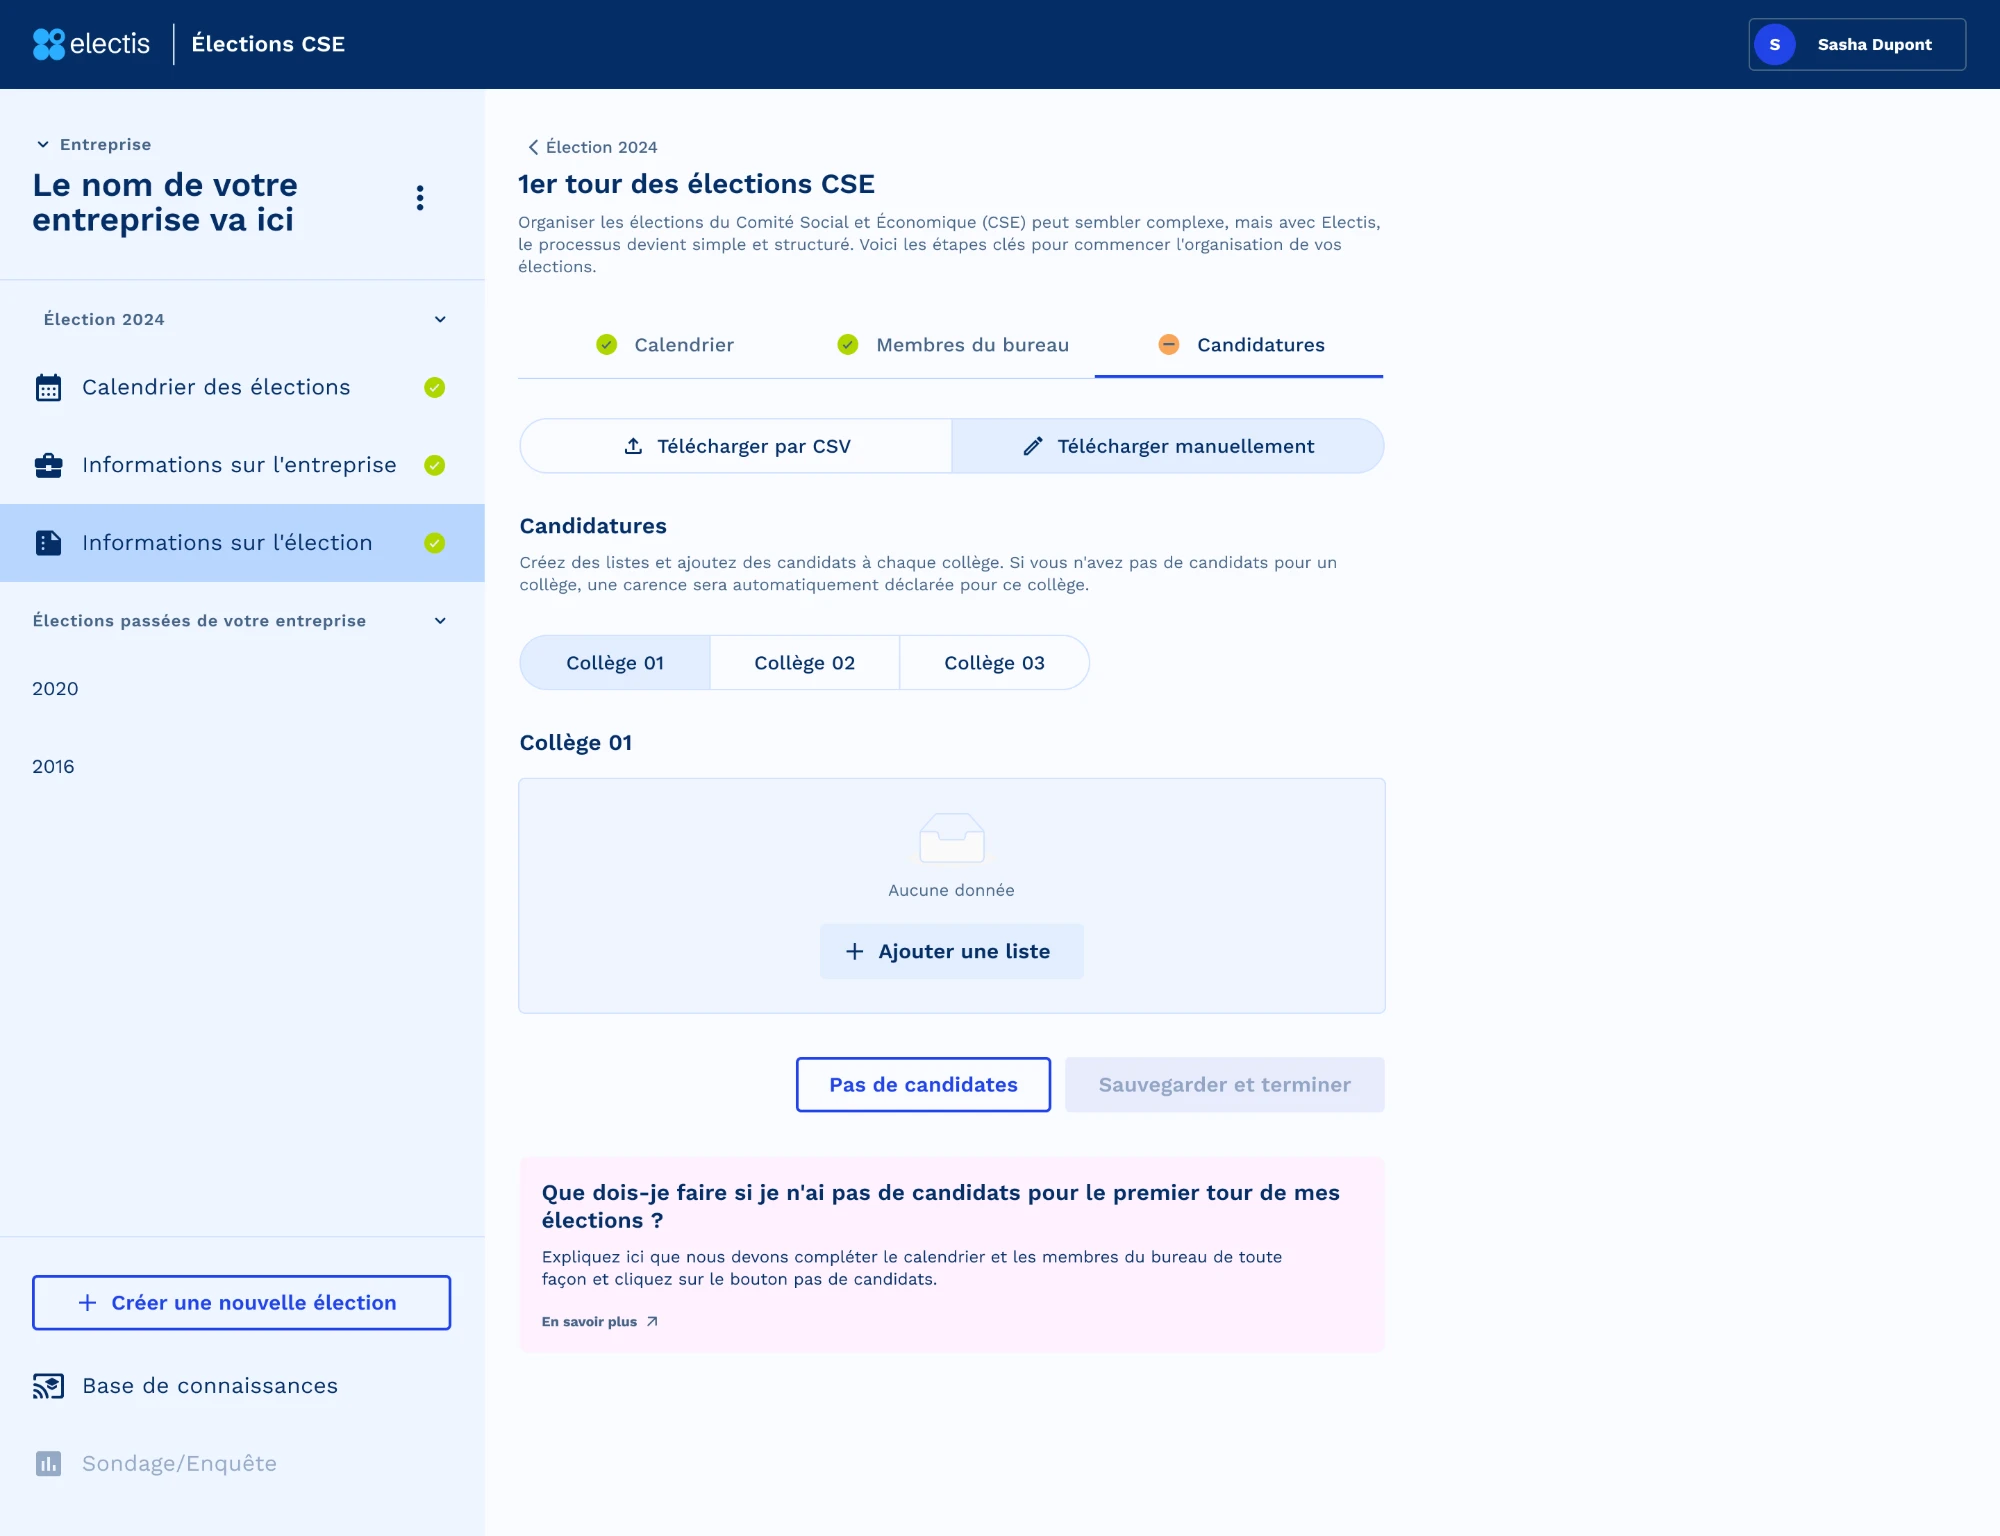Click the briefcase icon for Informations sur l'entreprise
The height and width of the screenshot is (1536, 2000).
coord(48,466)
